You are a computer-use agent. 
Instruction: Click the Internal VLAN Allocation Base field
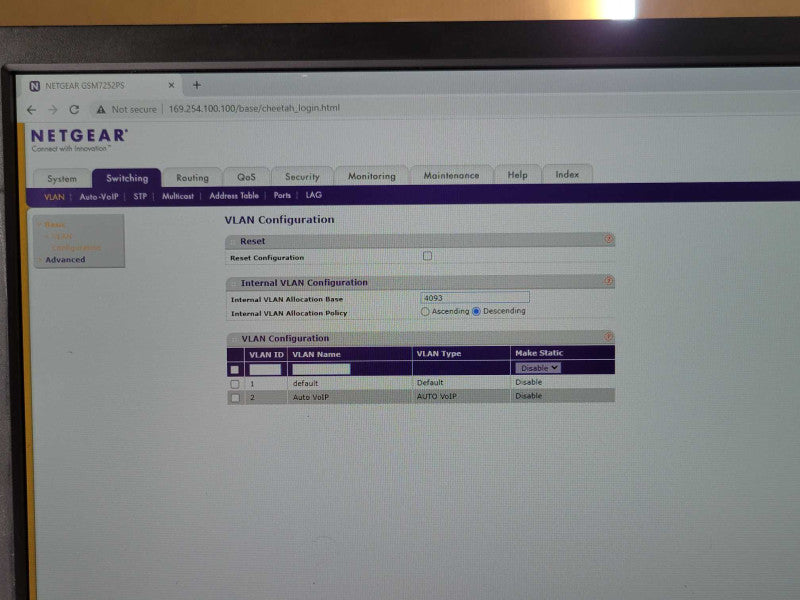474,297
